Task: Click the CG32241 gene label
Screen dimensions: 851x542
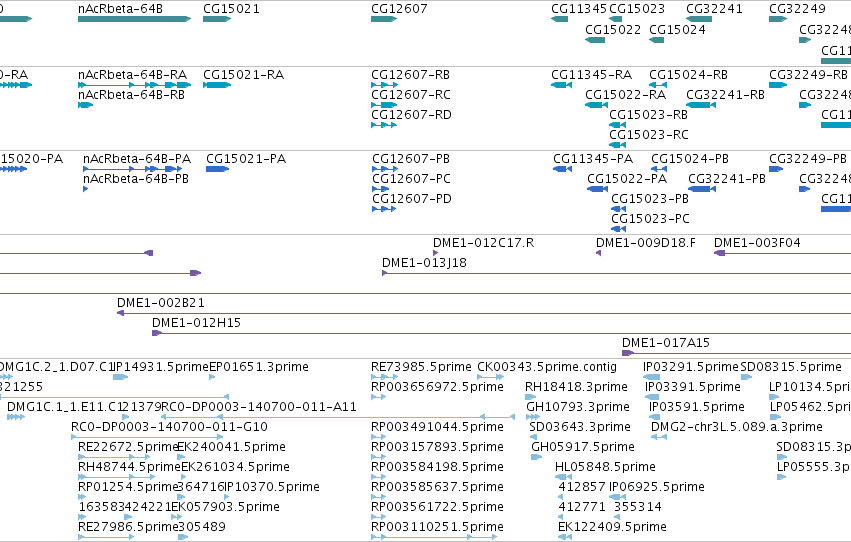Action: point(714,9)
